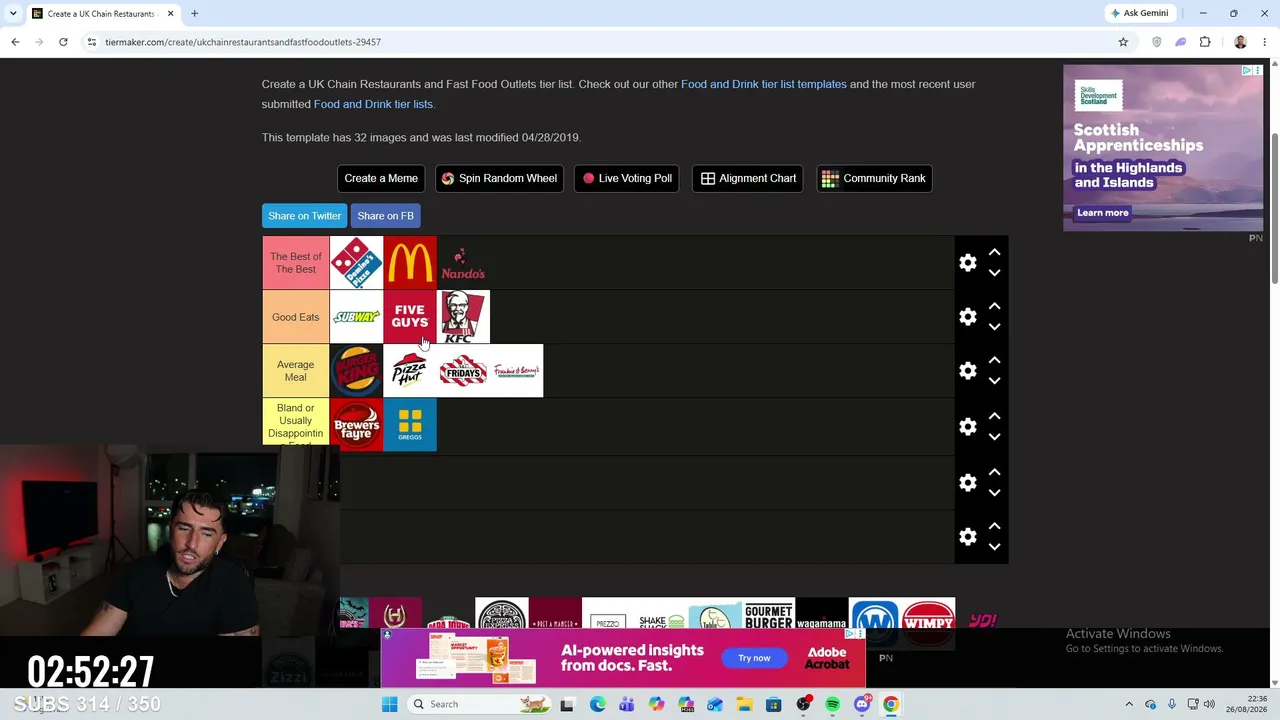Image resolution: width=1280 pixels, height=720 pixels.
Task: Bookmark this page with the star icon
Action: 1123,42
